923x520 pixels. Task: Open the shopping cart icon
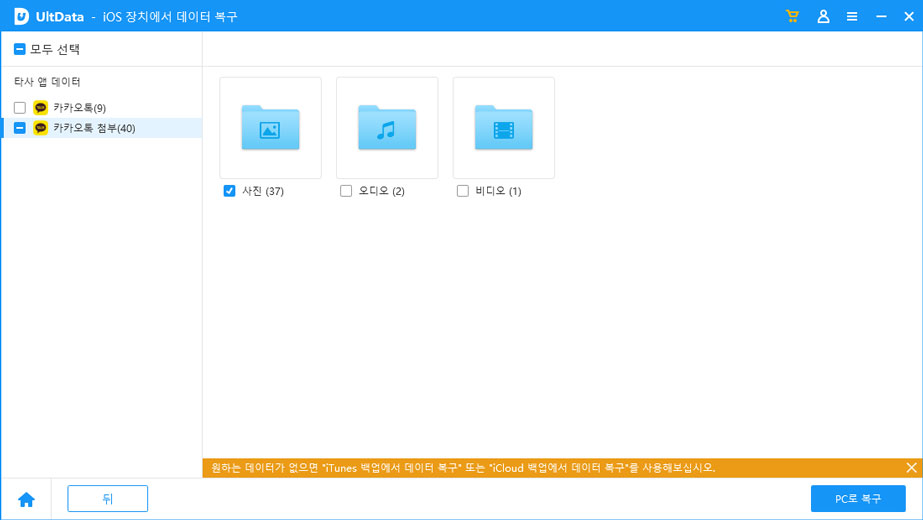click(792, 16)
